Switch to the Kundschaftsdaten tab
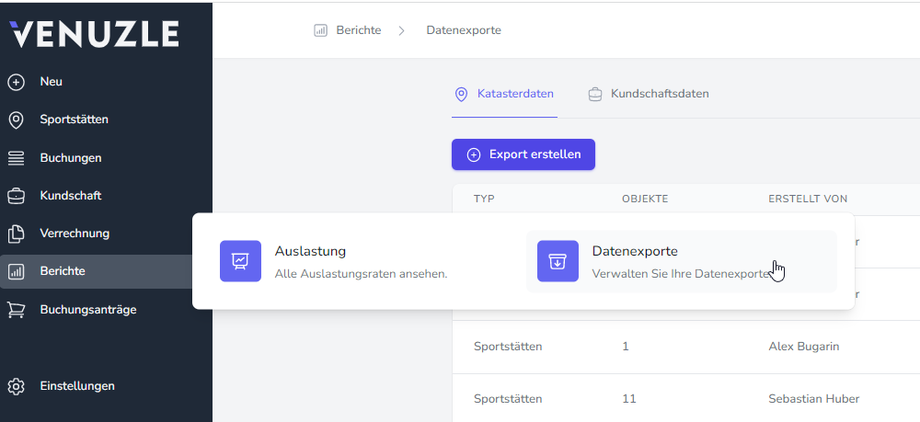Image resolution: width=920 pixels, height=422 pixels. pos(648,94)
